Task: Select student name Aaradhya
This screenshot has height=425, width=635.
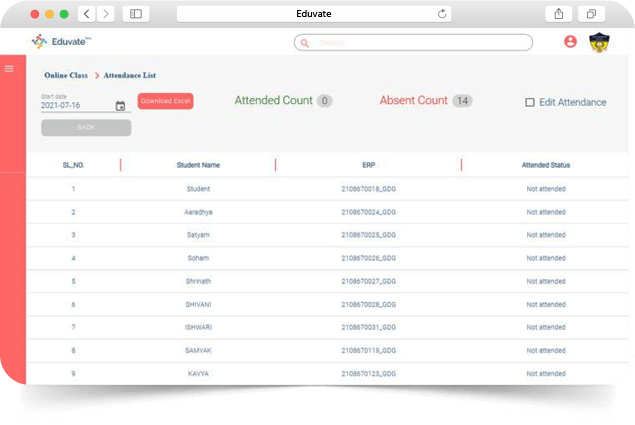Action: [198, 212]
